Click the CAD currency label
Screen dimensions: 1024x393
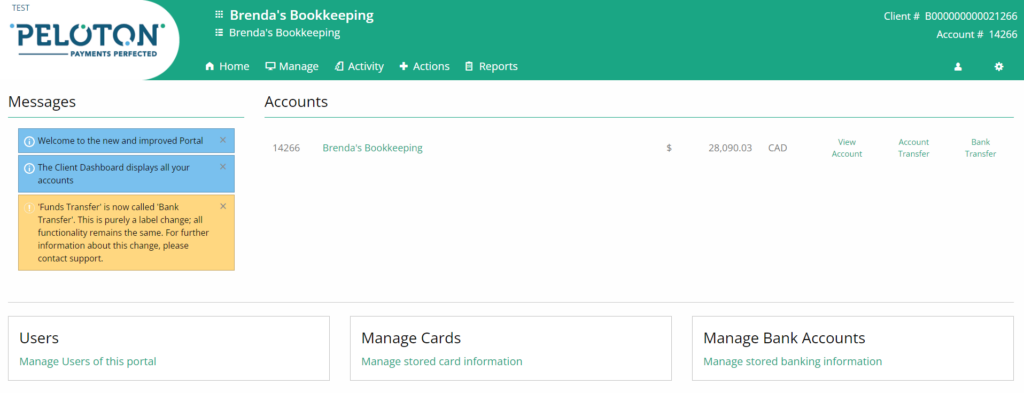(778, 148)
